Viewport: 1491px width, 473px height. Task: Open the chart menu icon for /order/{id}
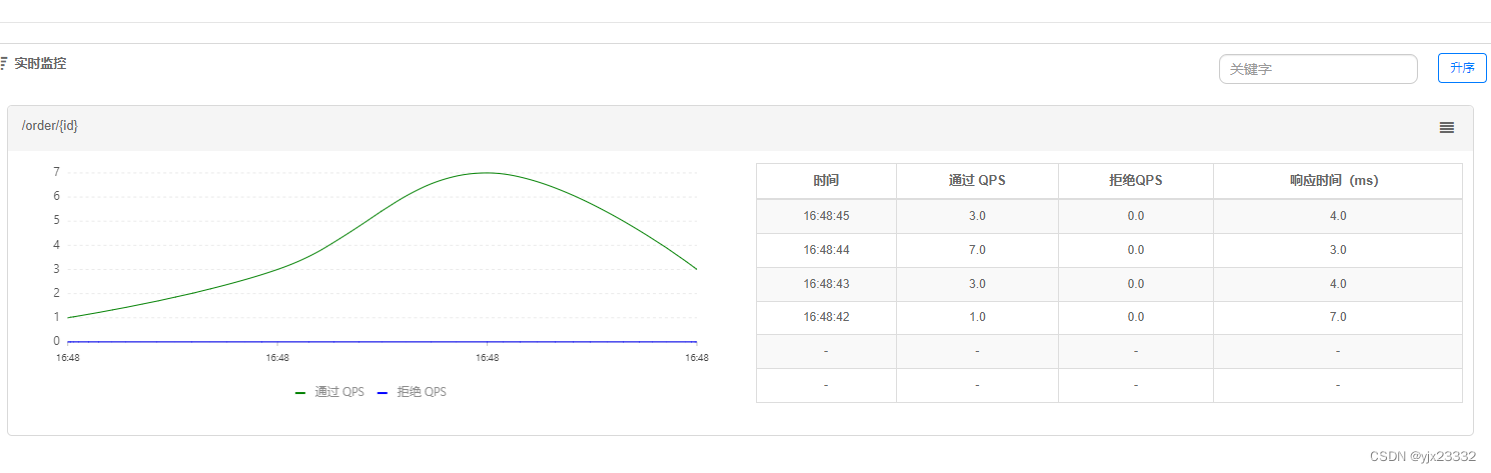[1446, 128]
